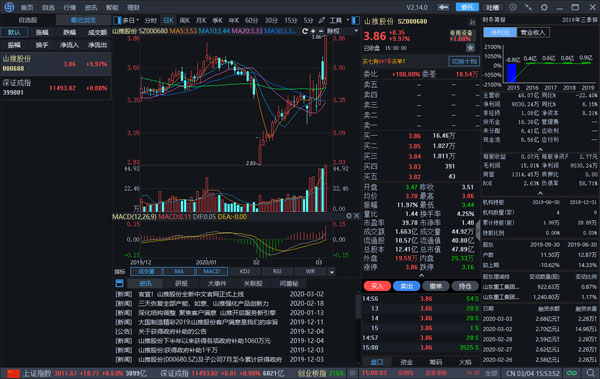Viewport: 600px width, 379px height.
Task: Open the chat bubble message icon
Action: 513,7
